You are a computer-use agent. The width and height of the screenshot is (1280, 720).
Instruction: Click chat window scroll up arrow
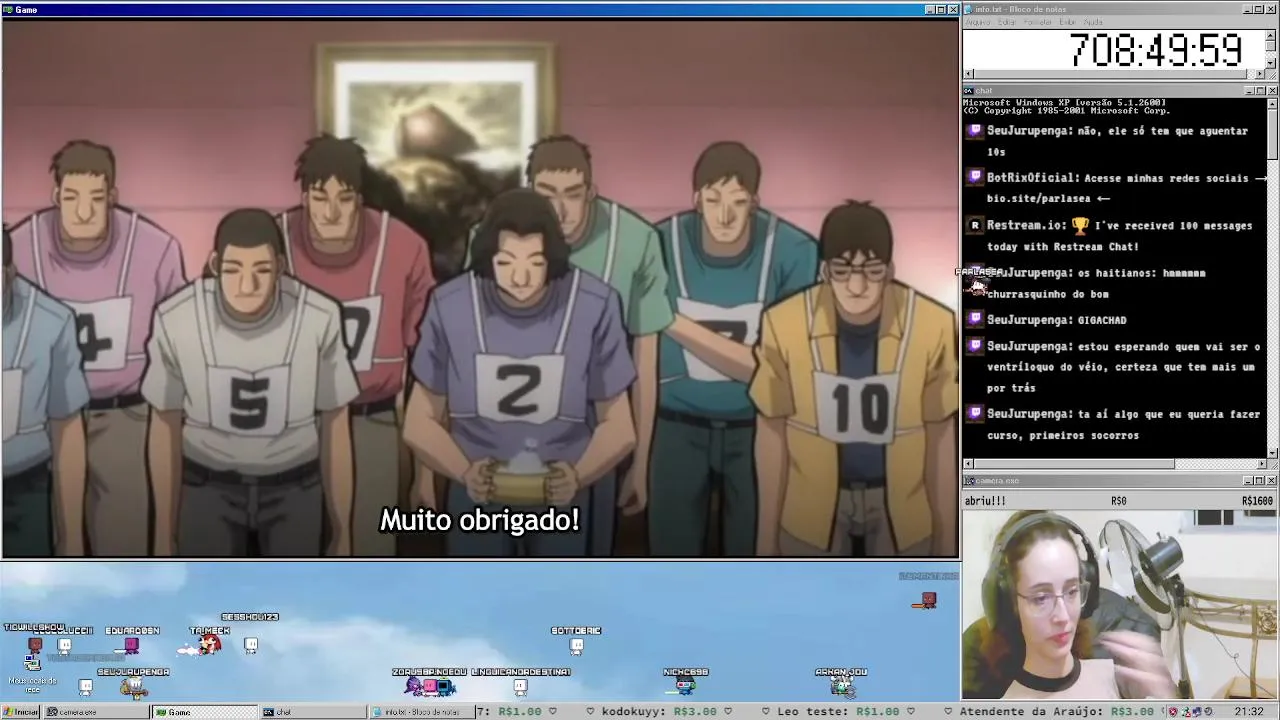(1272, 103)
